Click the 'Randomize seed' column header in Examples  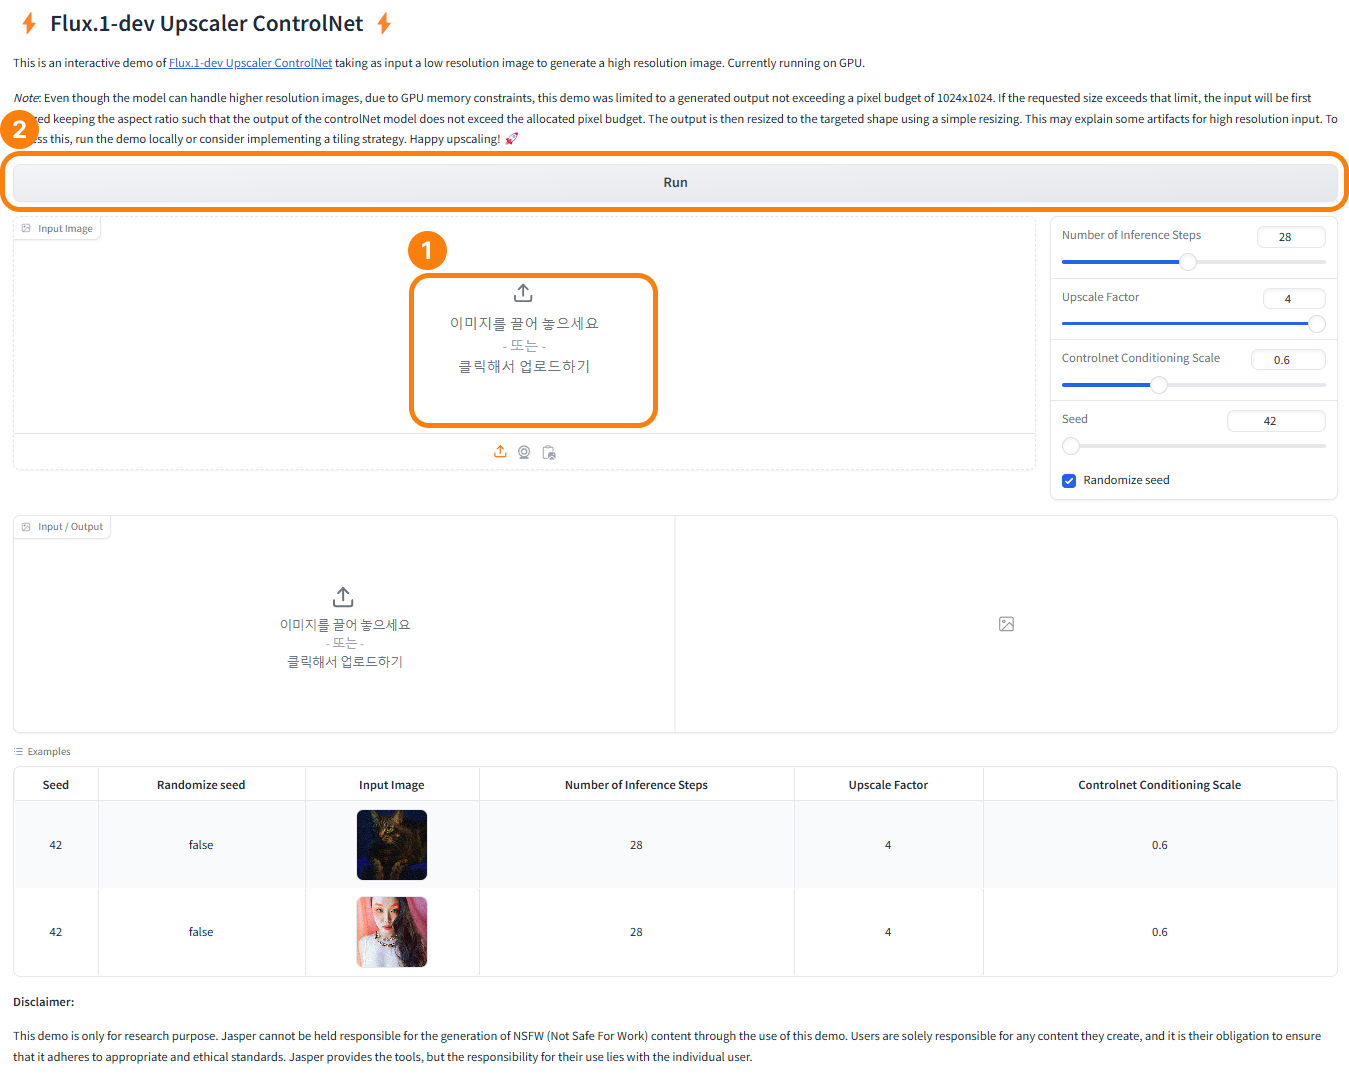pyautogui.click(x=201, y=785)
